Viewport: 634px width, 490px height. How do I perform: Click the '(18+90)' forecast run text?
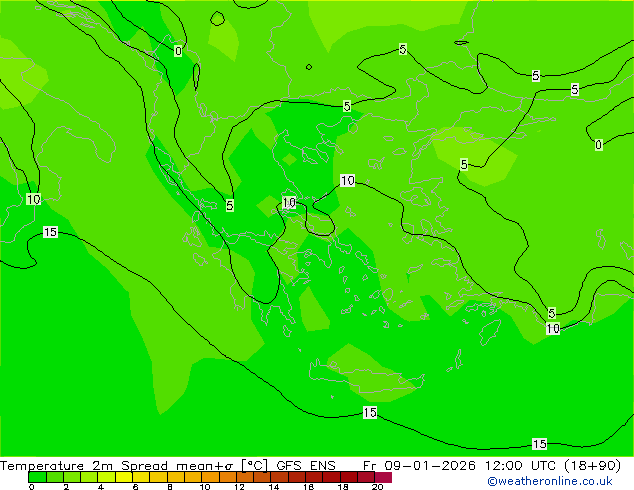point(590,466)
